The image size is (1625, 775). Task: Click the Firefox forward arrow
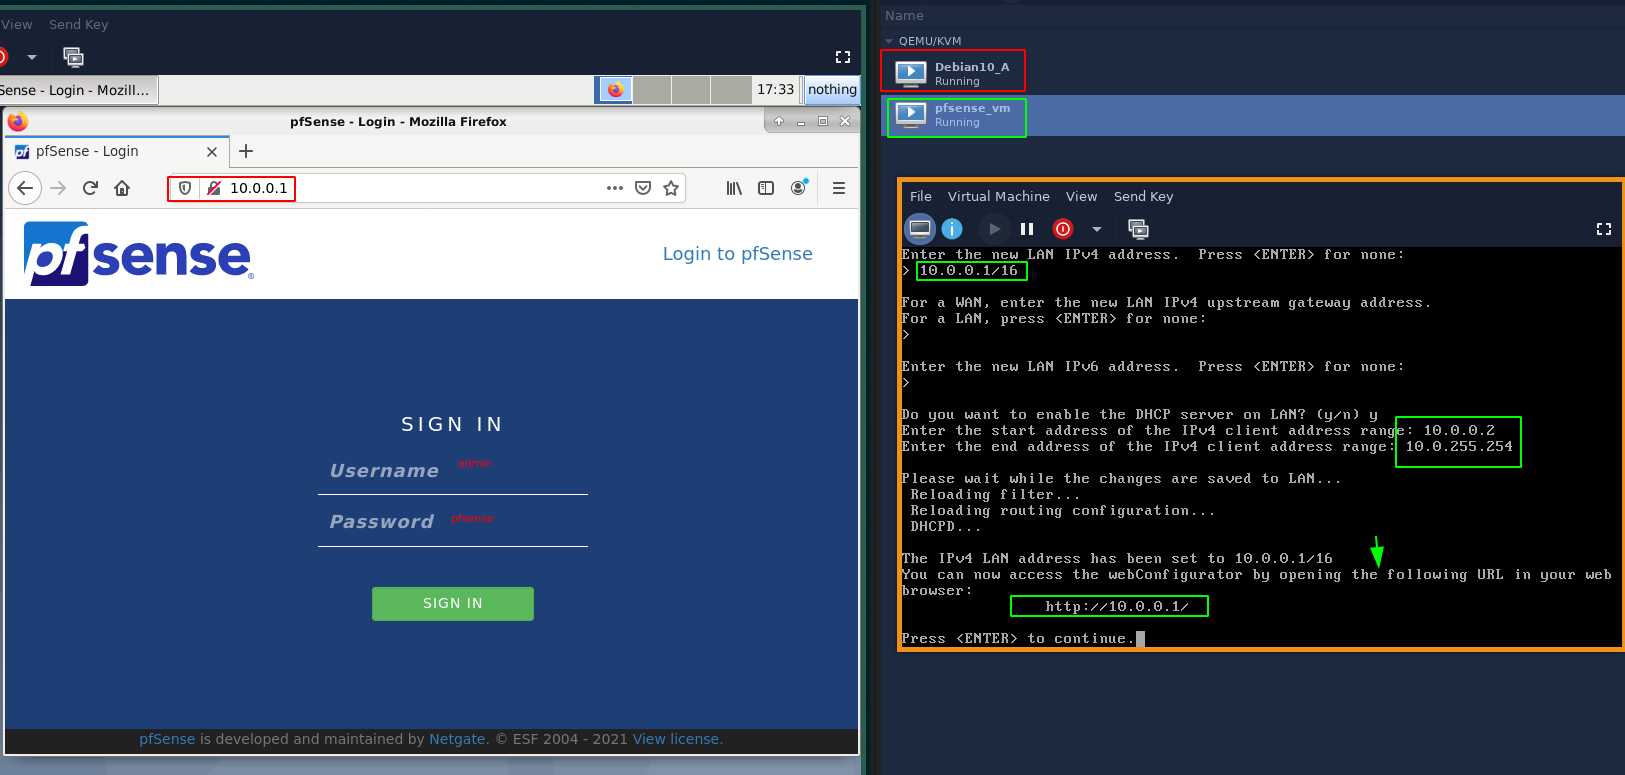58,188
